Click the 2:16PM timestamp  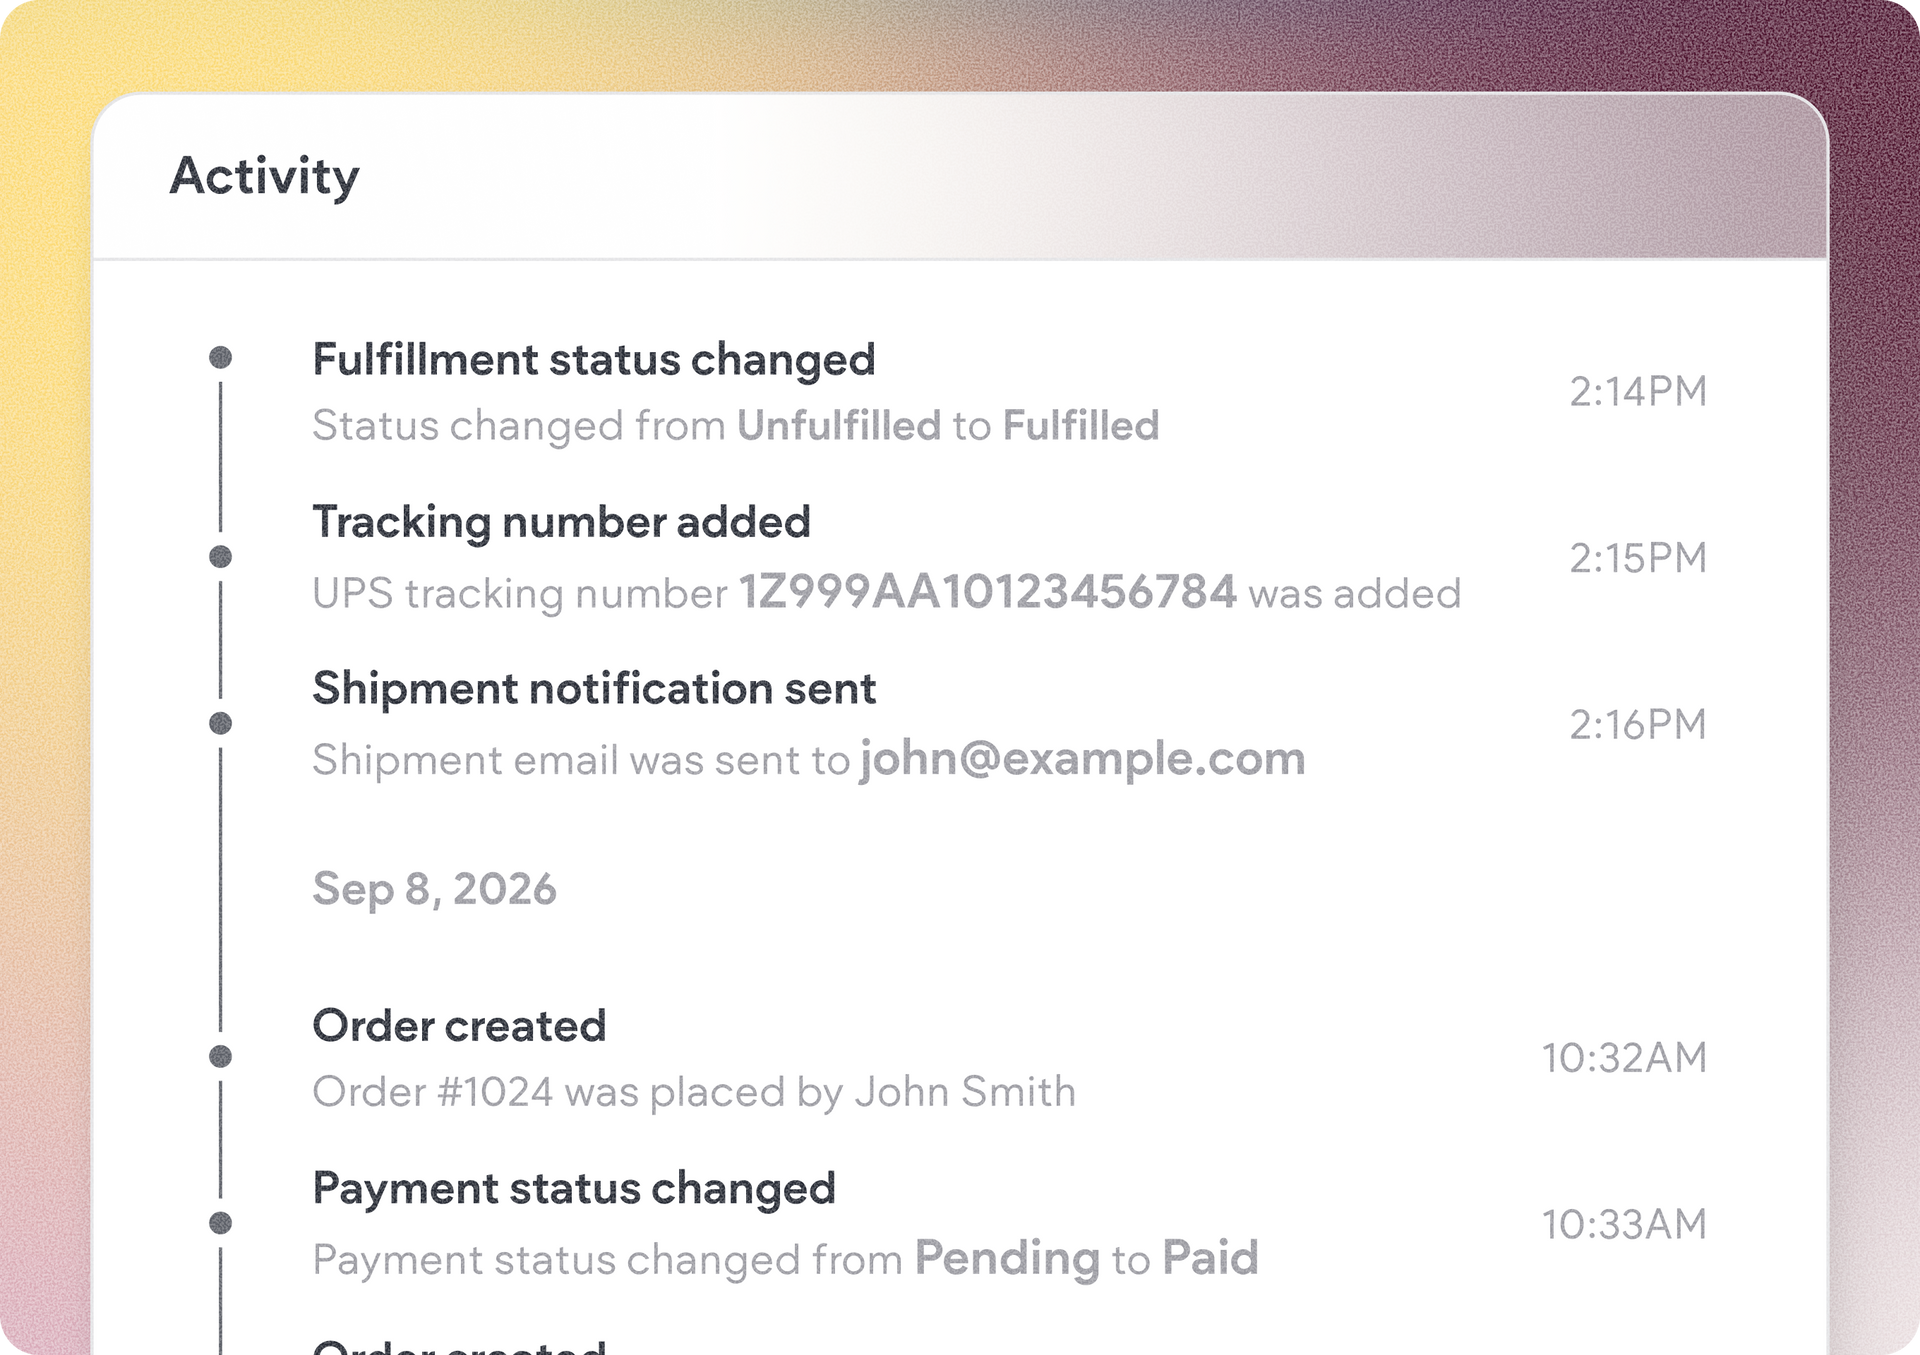point(1638,724)
